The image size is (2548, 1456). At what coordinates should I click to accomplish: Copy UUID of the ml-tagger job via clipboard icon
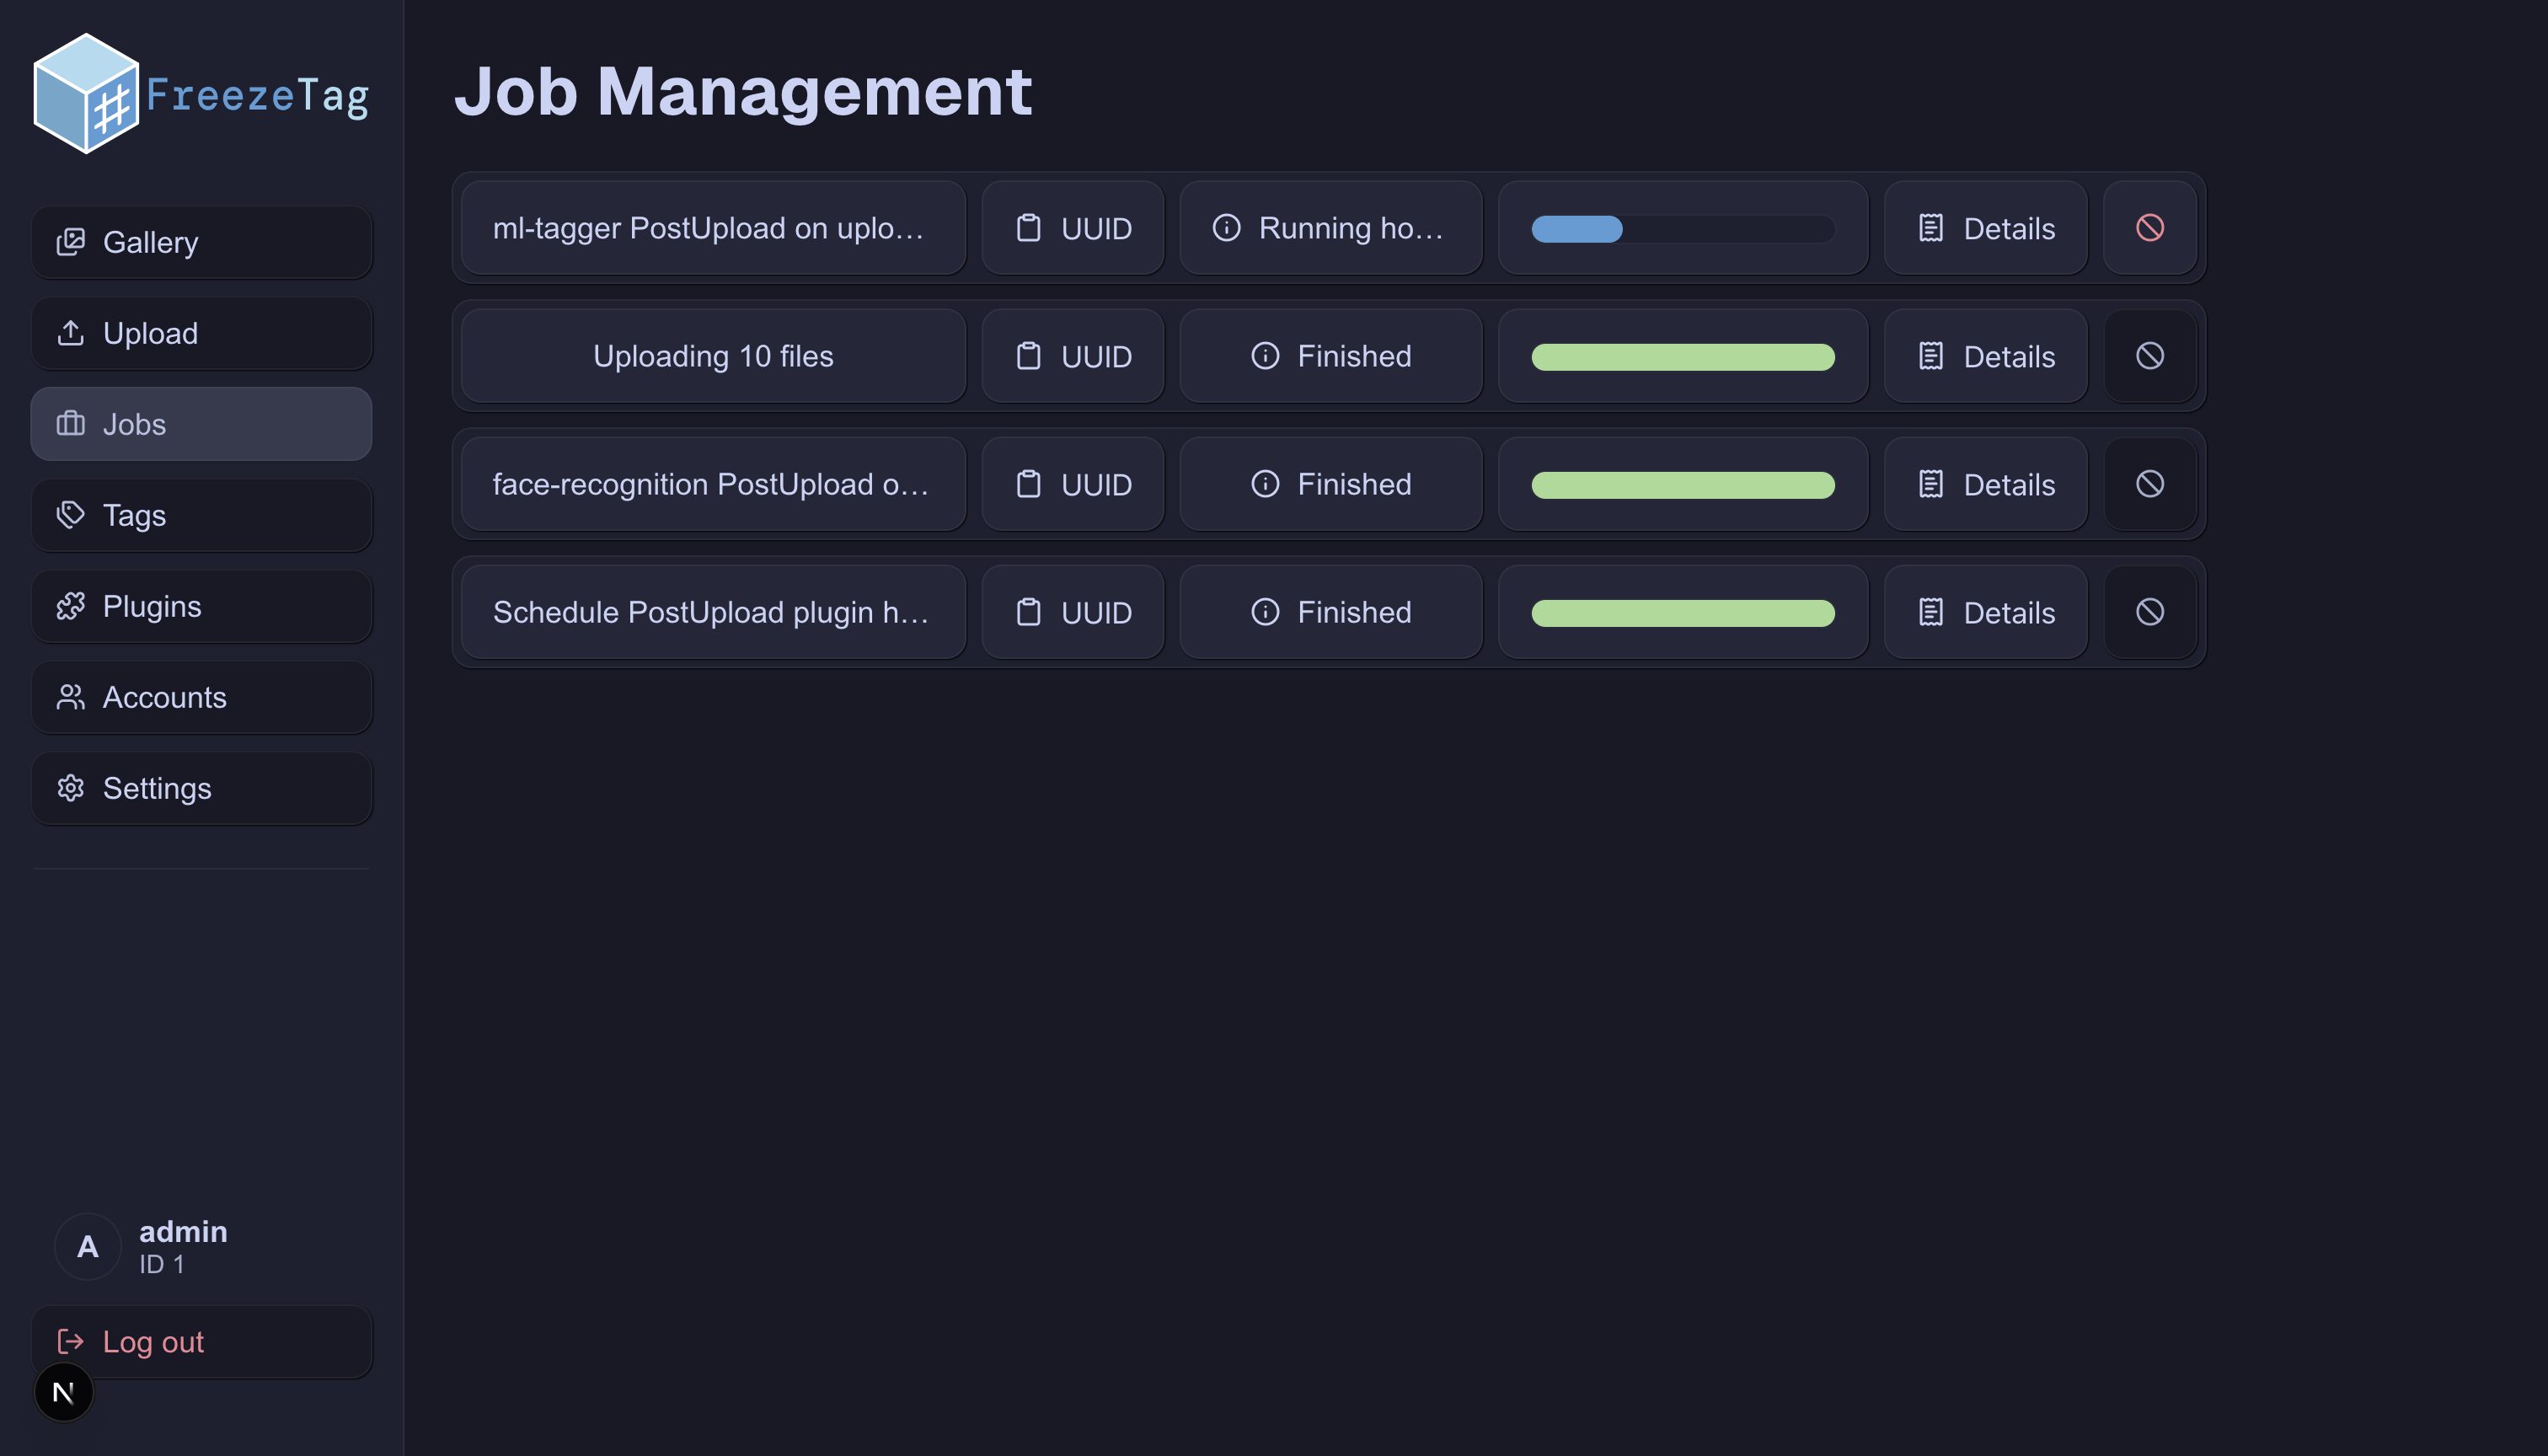point(1029,228)
